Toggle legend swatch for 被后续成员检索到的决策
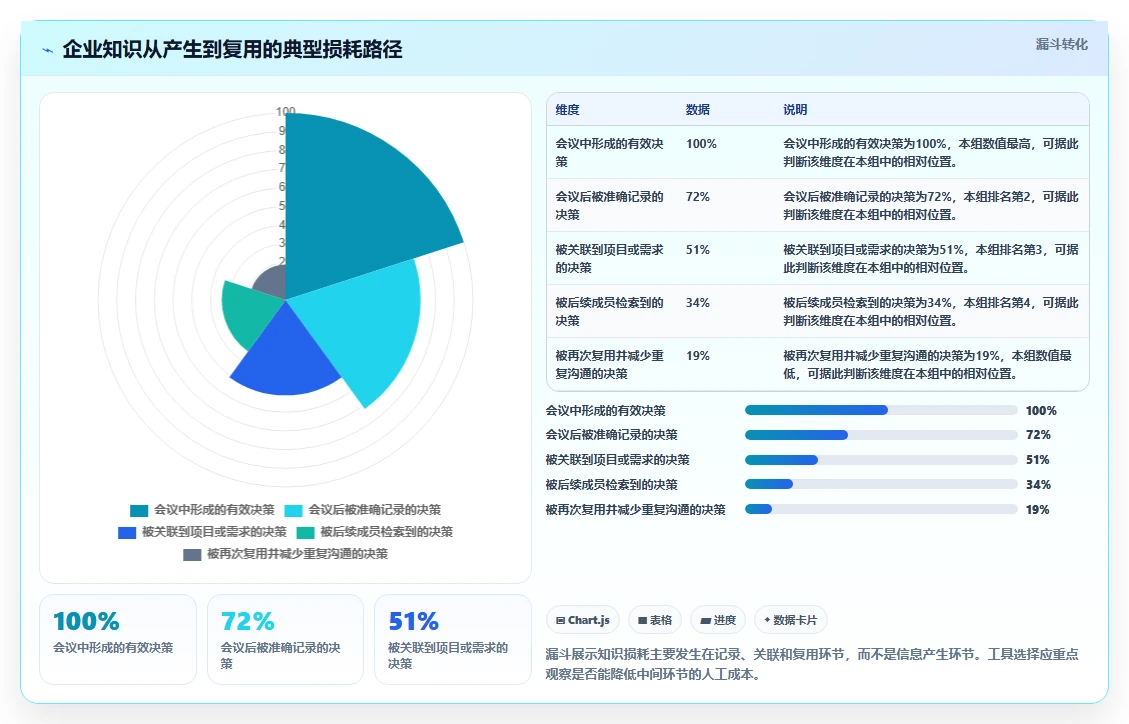The height and width of the screenshot is (724, 1129). (305, 533)
